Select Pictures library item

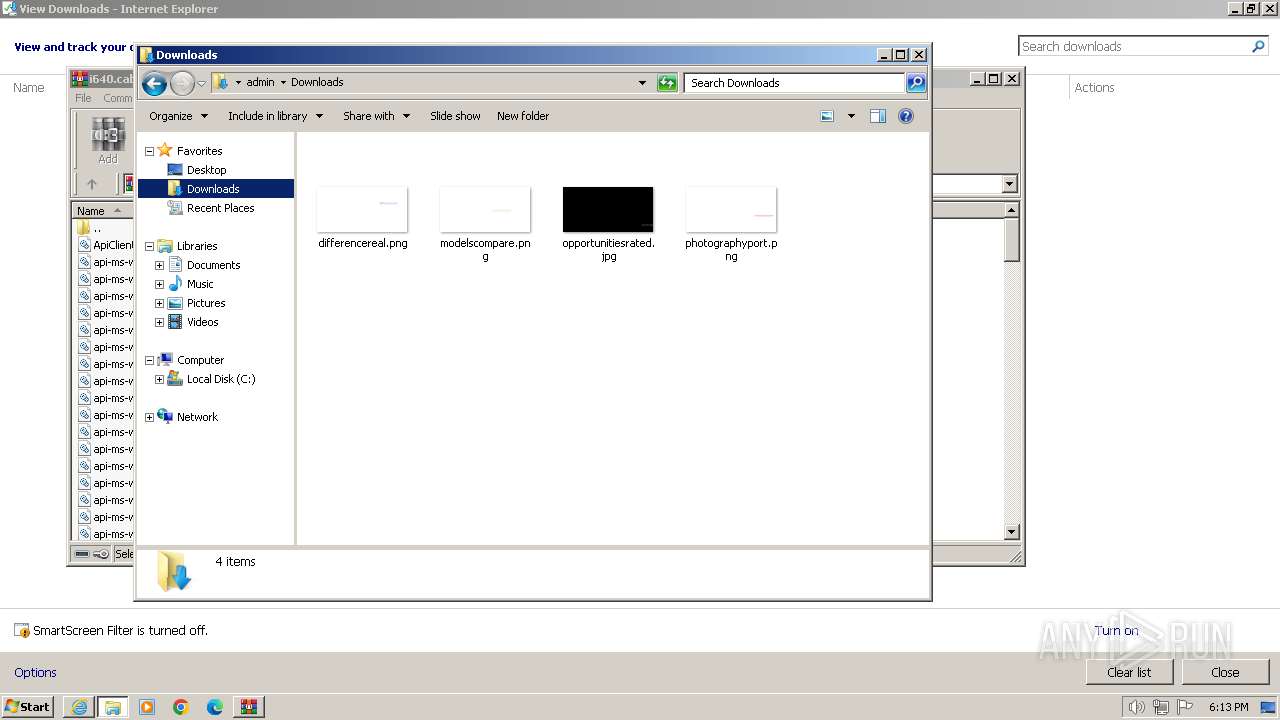click(206, 303)
